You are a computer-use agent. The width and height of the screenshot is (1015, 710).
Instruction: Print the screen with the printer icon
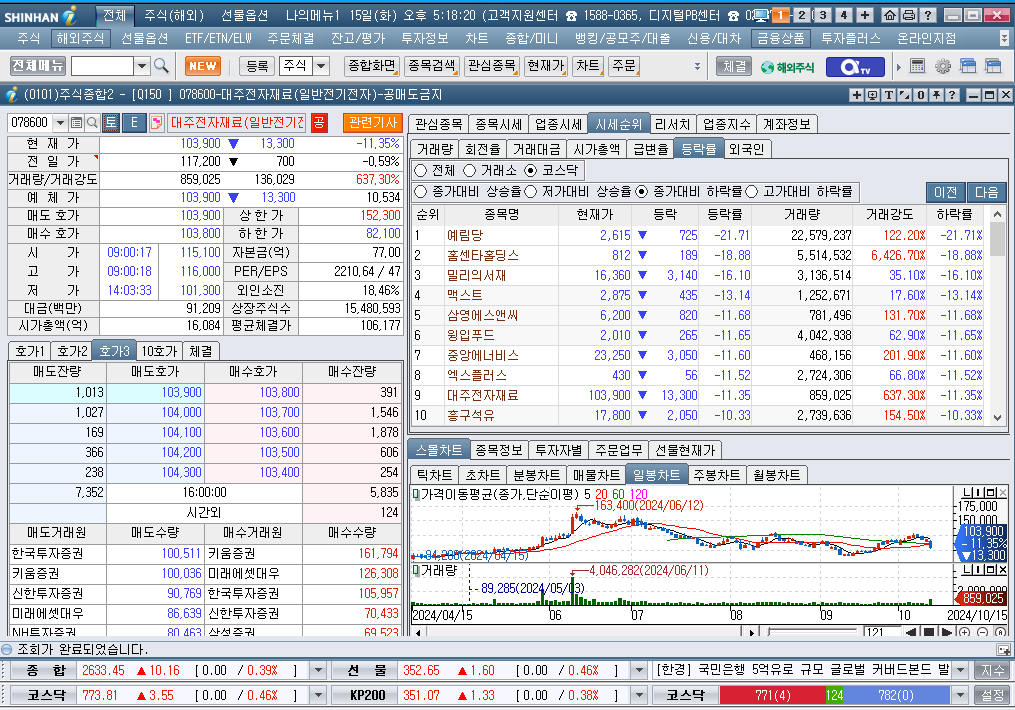(909, 15)
